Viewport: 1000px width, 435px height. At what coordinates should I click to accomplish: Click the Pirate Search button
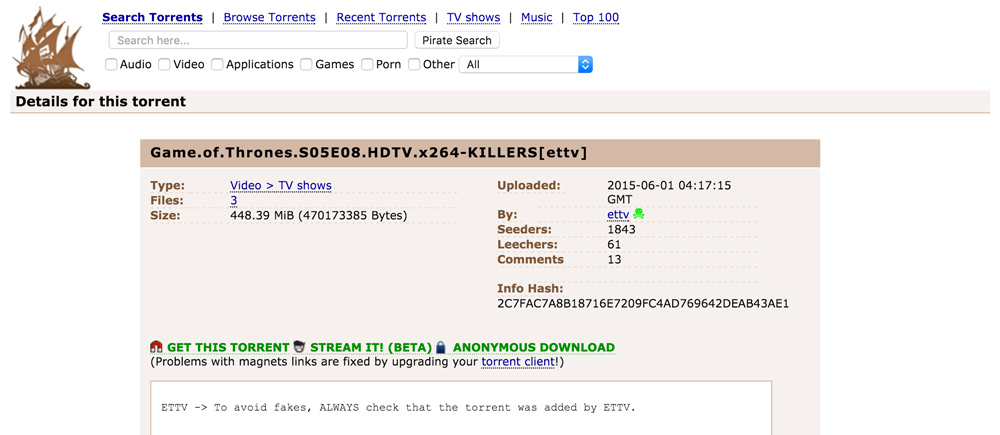(457, 40)
